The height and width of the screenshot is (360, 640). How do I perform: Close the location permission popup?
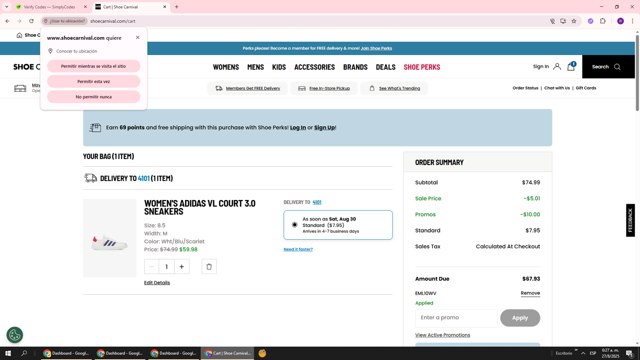coord(138,38)
